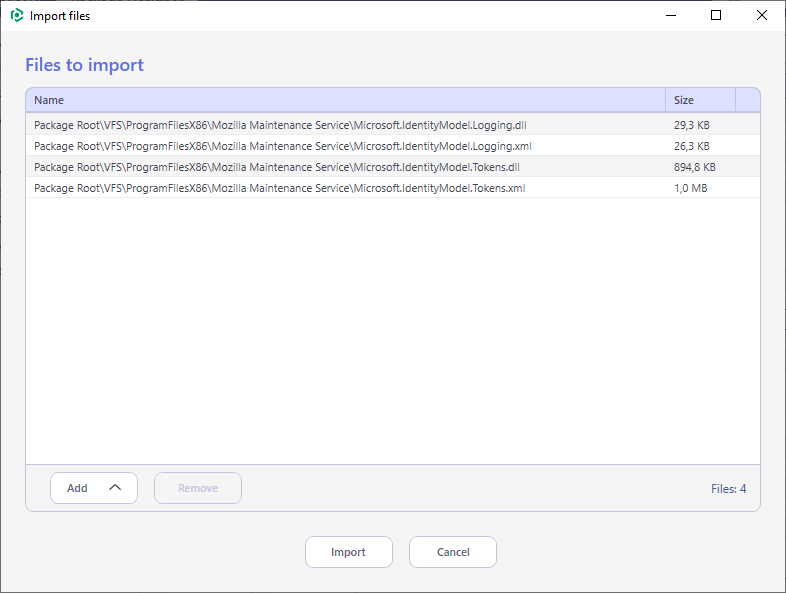Select the Microsoft.IdentityModel.Tokens.xml row
786x593 pixels.
393,188
